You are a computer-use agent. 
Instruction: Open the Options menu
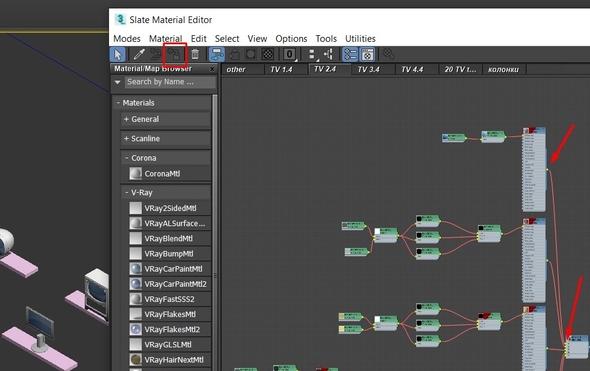pyautogui.click(x=291, y=39)
